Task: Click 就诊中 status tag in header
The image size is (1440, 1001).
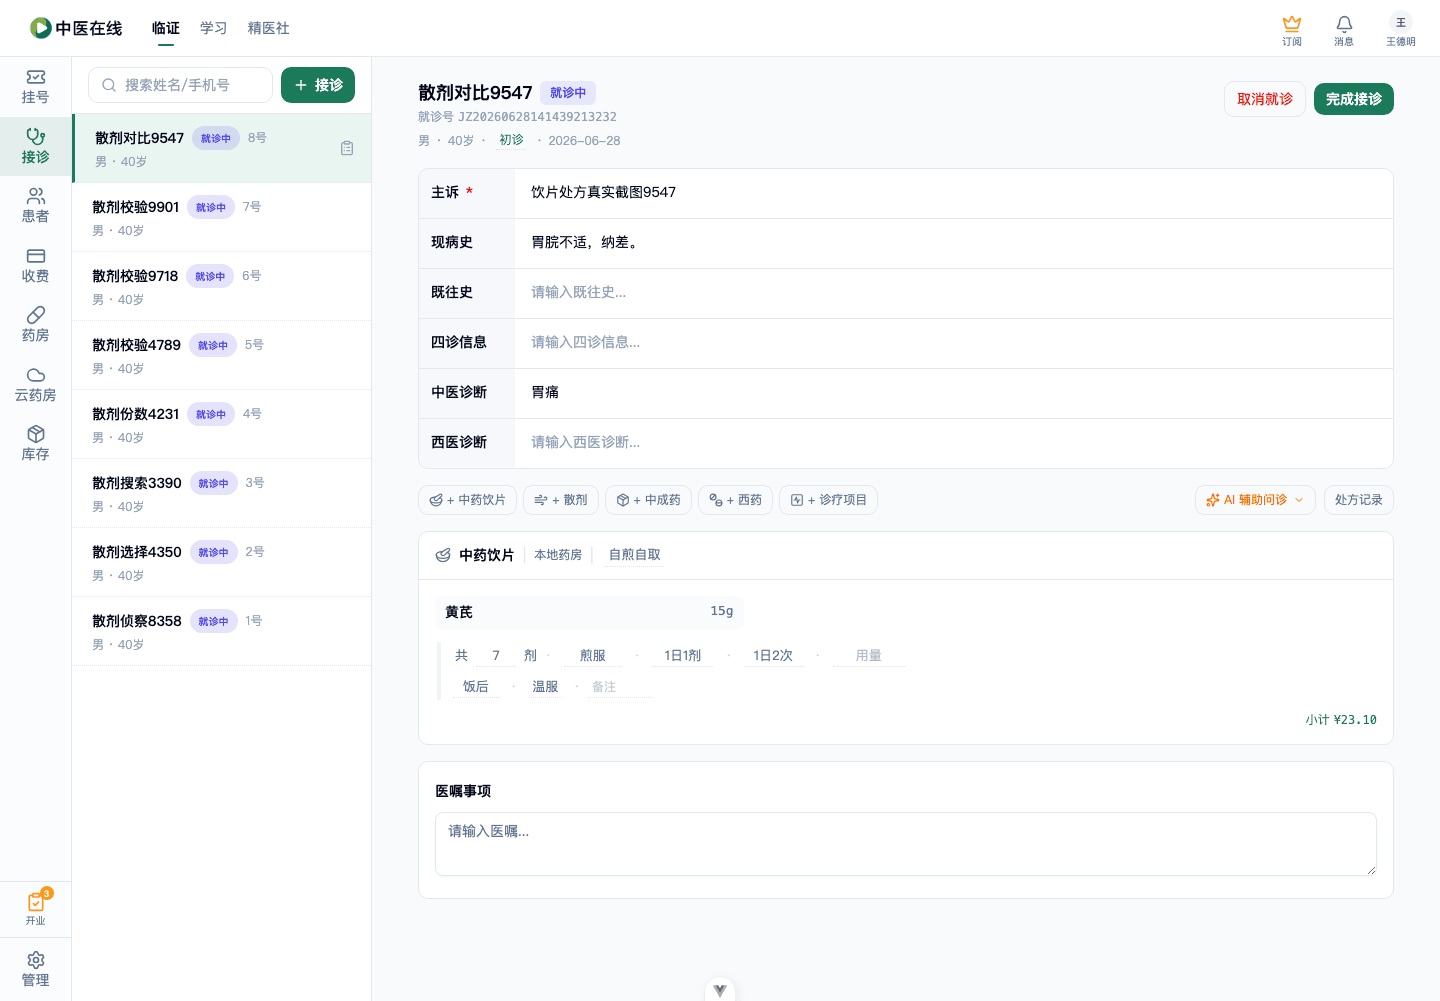Action: [x=568, y=93]
